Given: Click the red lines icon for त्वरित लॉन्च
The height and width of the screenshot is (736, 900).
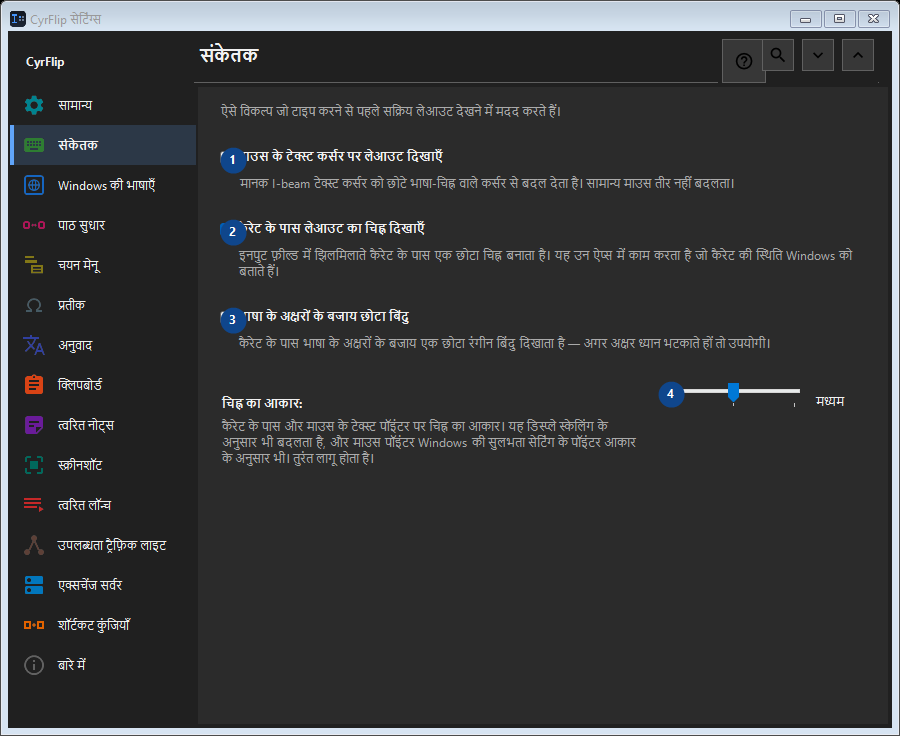Looking at the screenshot, I should [x=34, y=505].
